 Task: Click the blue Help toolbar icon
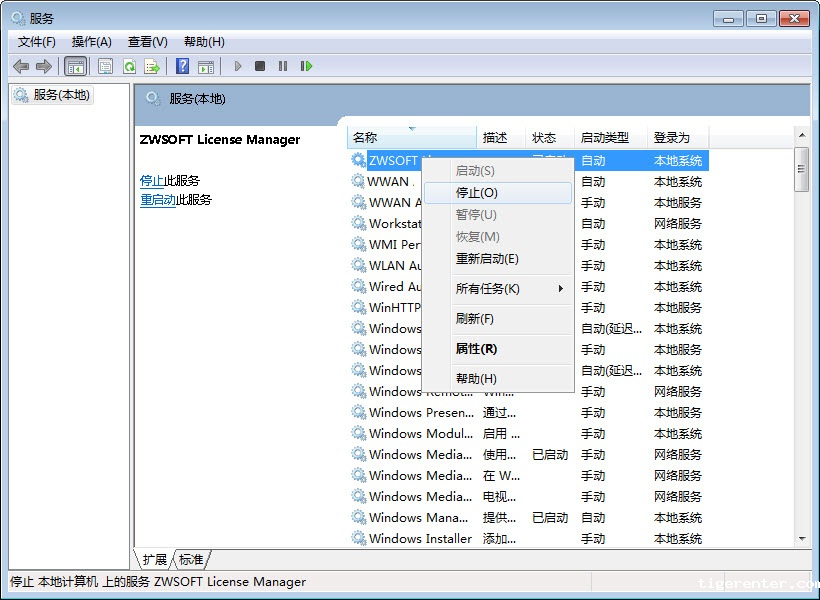[182, 66]
